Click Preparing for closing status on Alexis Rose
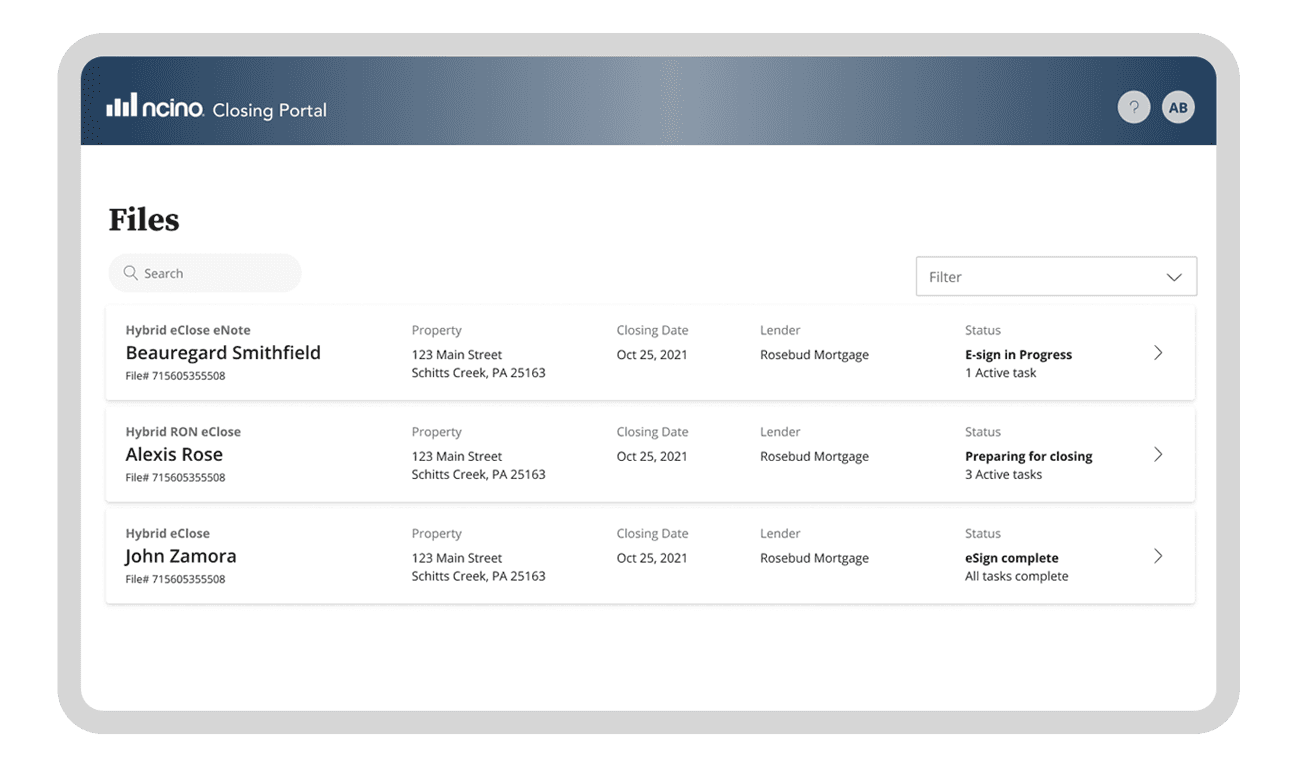This screenshot has width=1300, height=769. tap(1028, 456)
